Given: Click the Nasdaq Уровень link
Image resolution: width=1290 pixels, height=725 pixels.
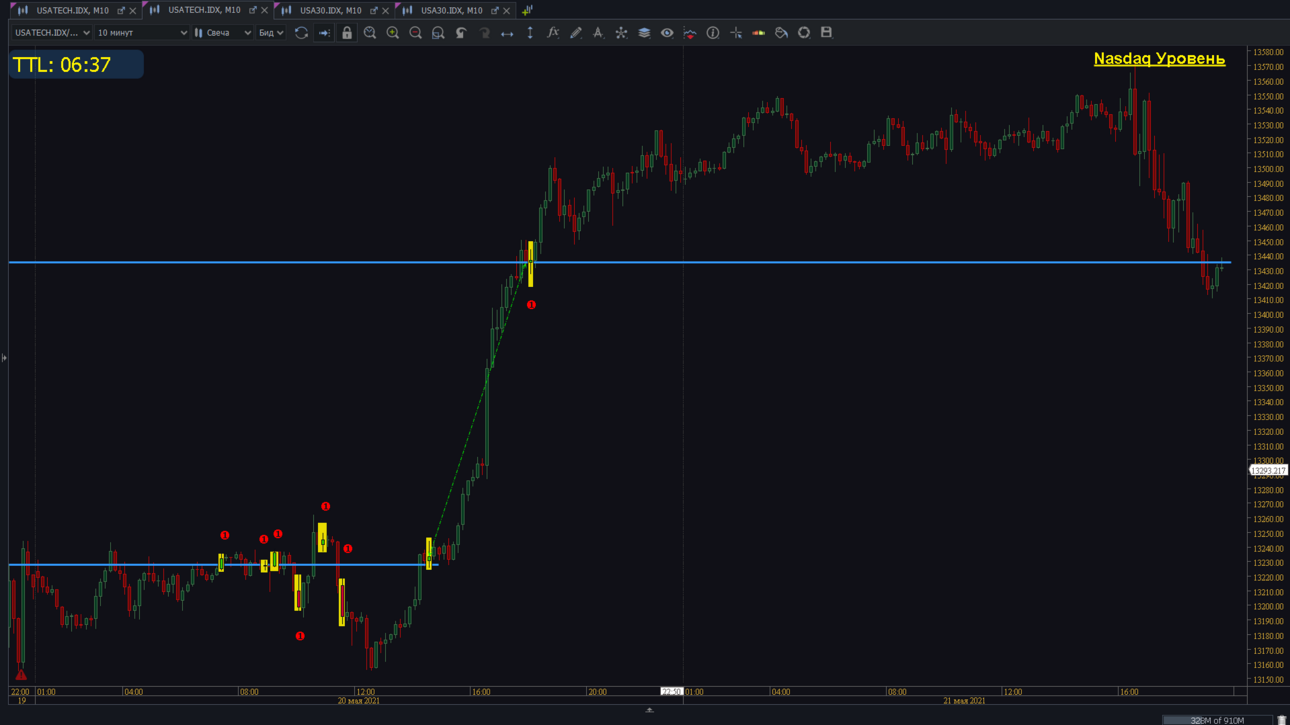Looking at the screenshot, I should (1159, 58).
